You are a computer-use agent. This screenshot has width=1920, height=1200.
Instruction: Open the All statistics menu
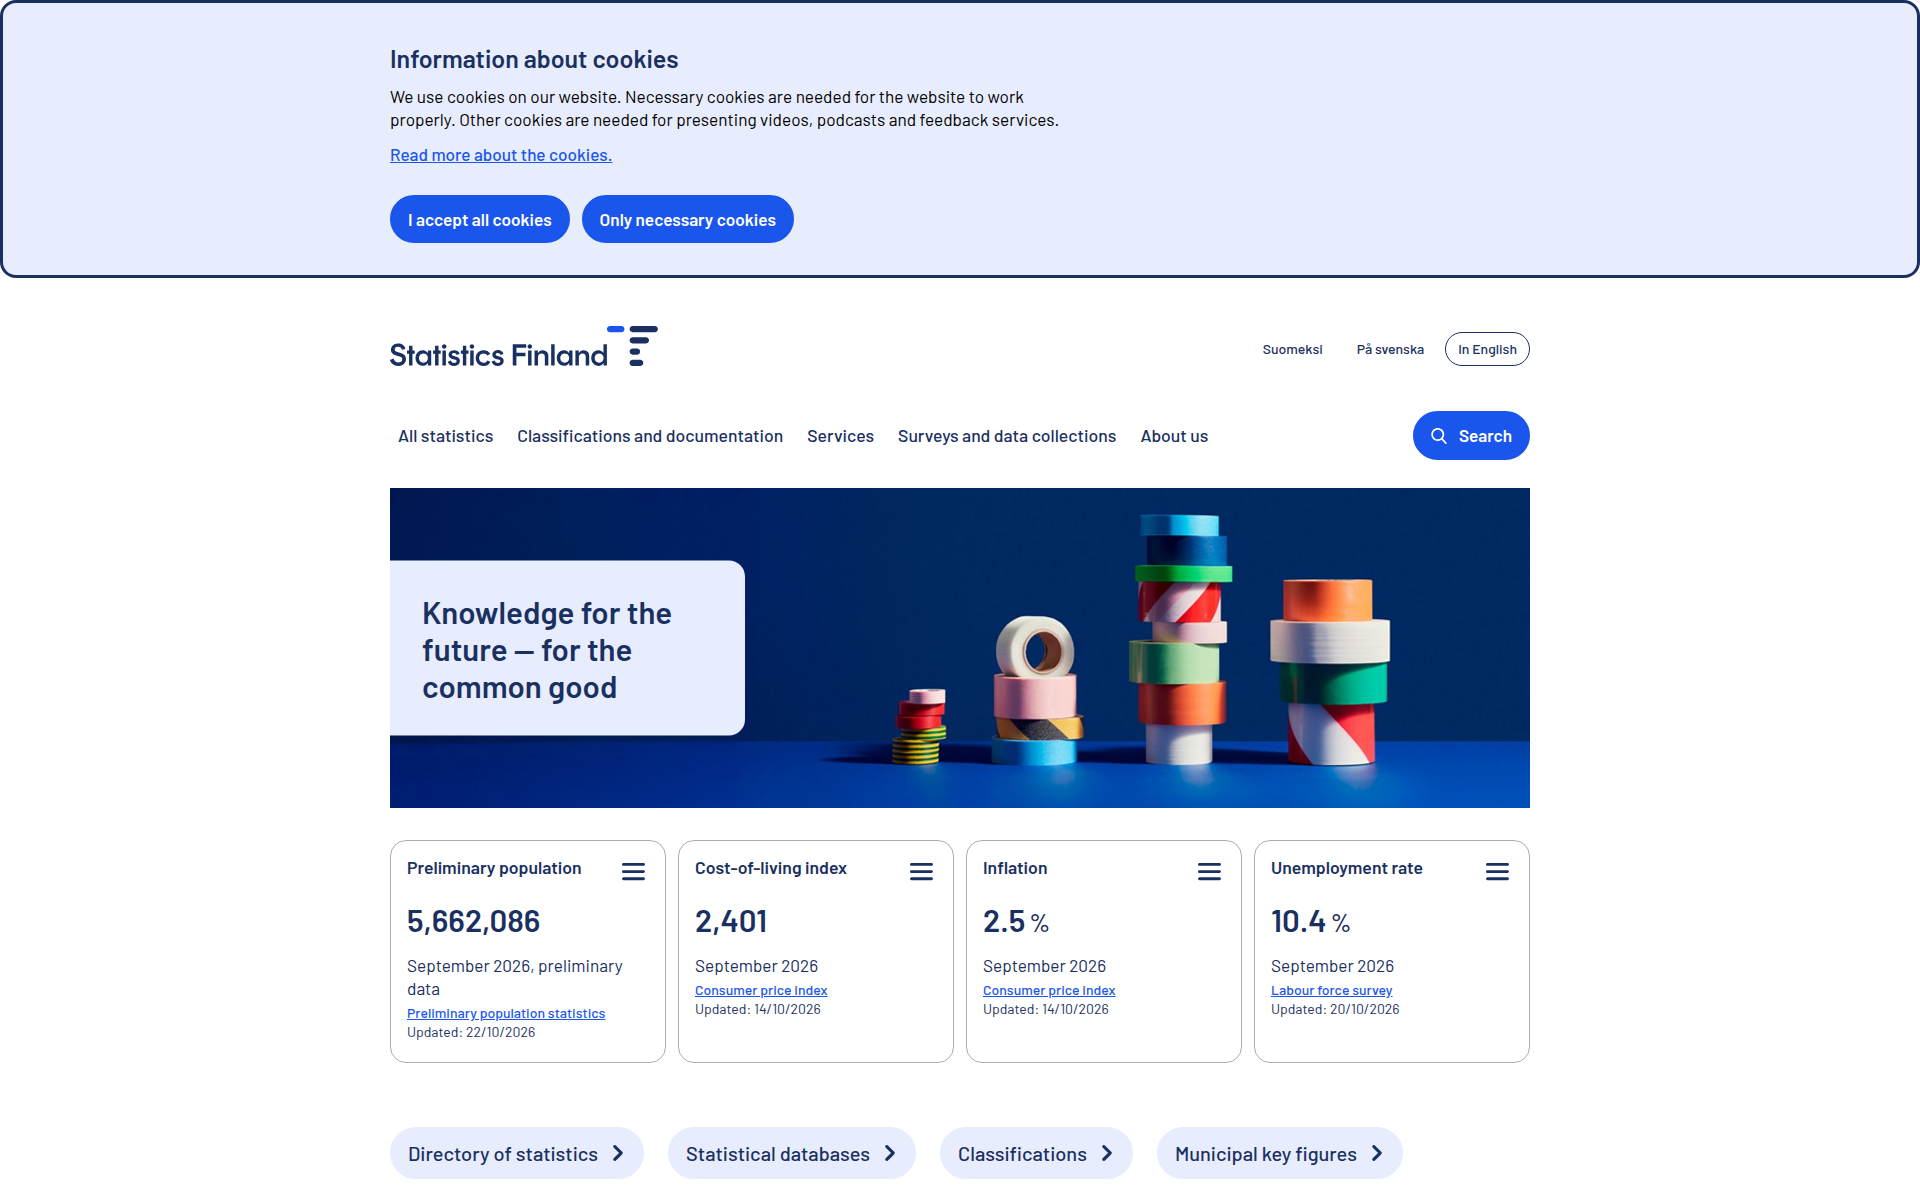click(445, 436)
